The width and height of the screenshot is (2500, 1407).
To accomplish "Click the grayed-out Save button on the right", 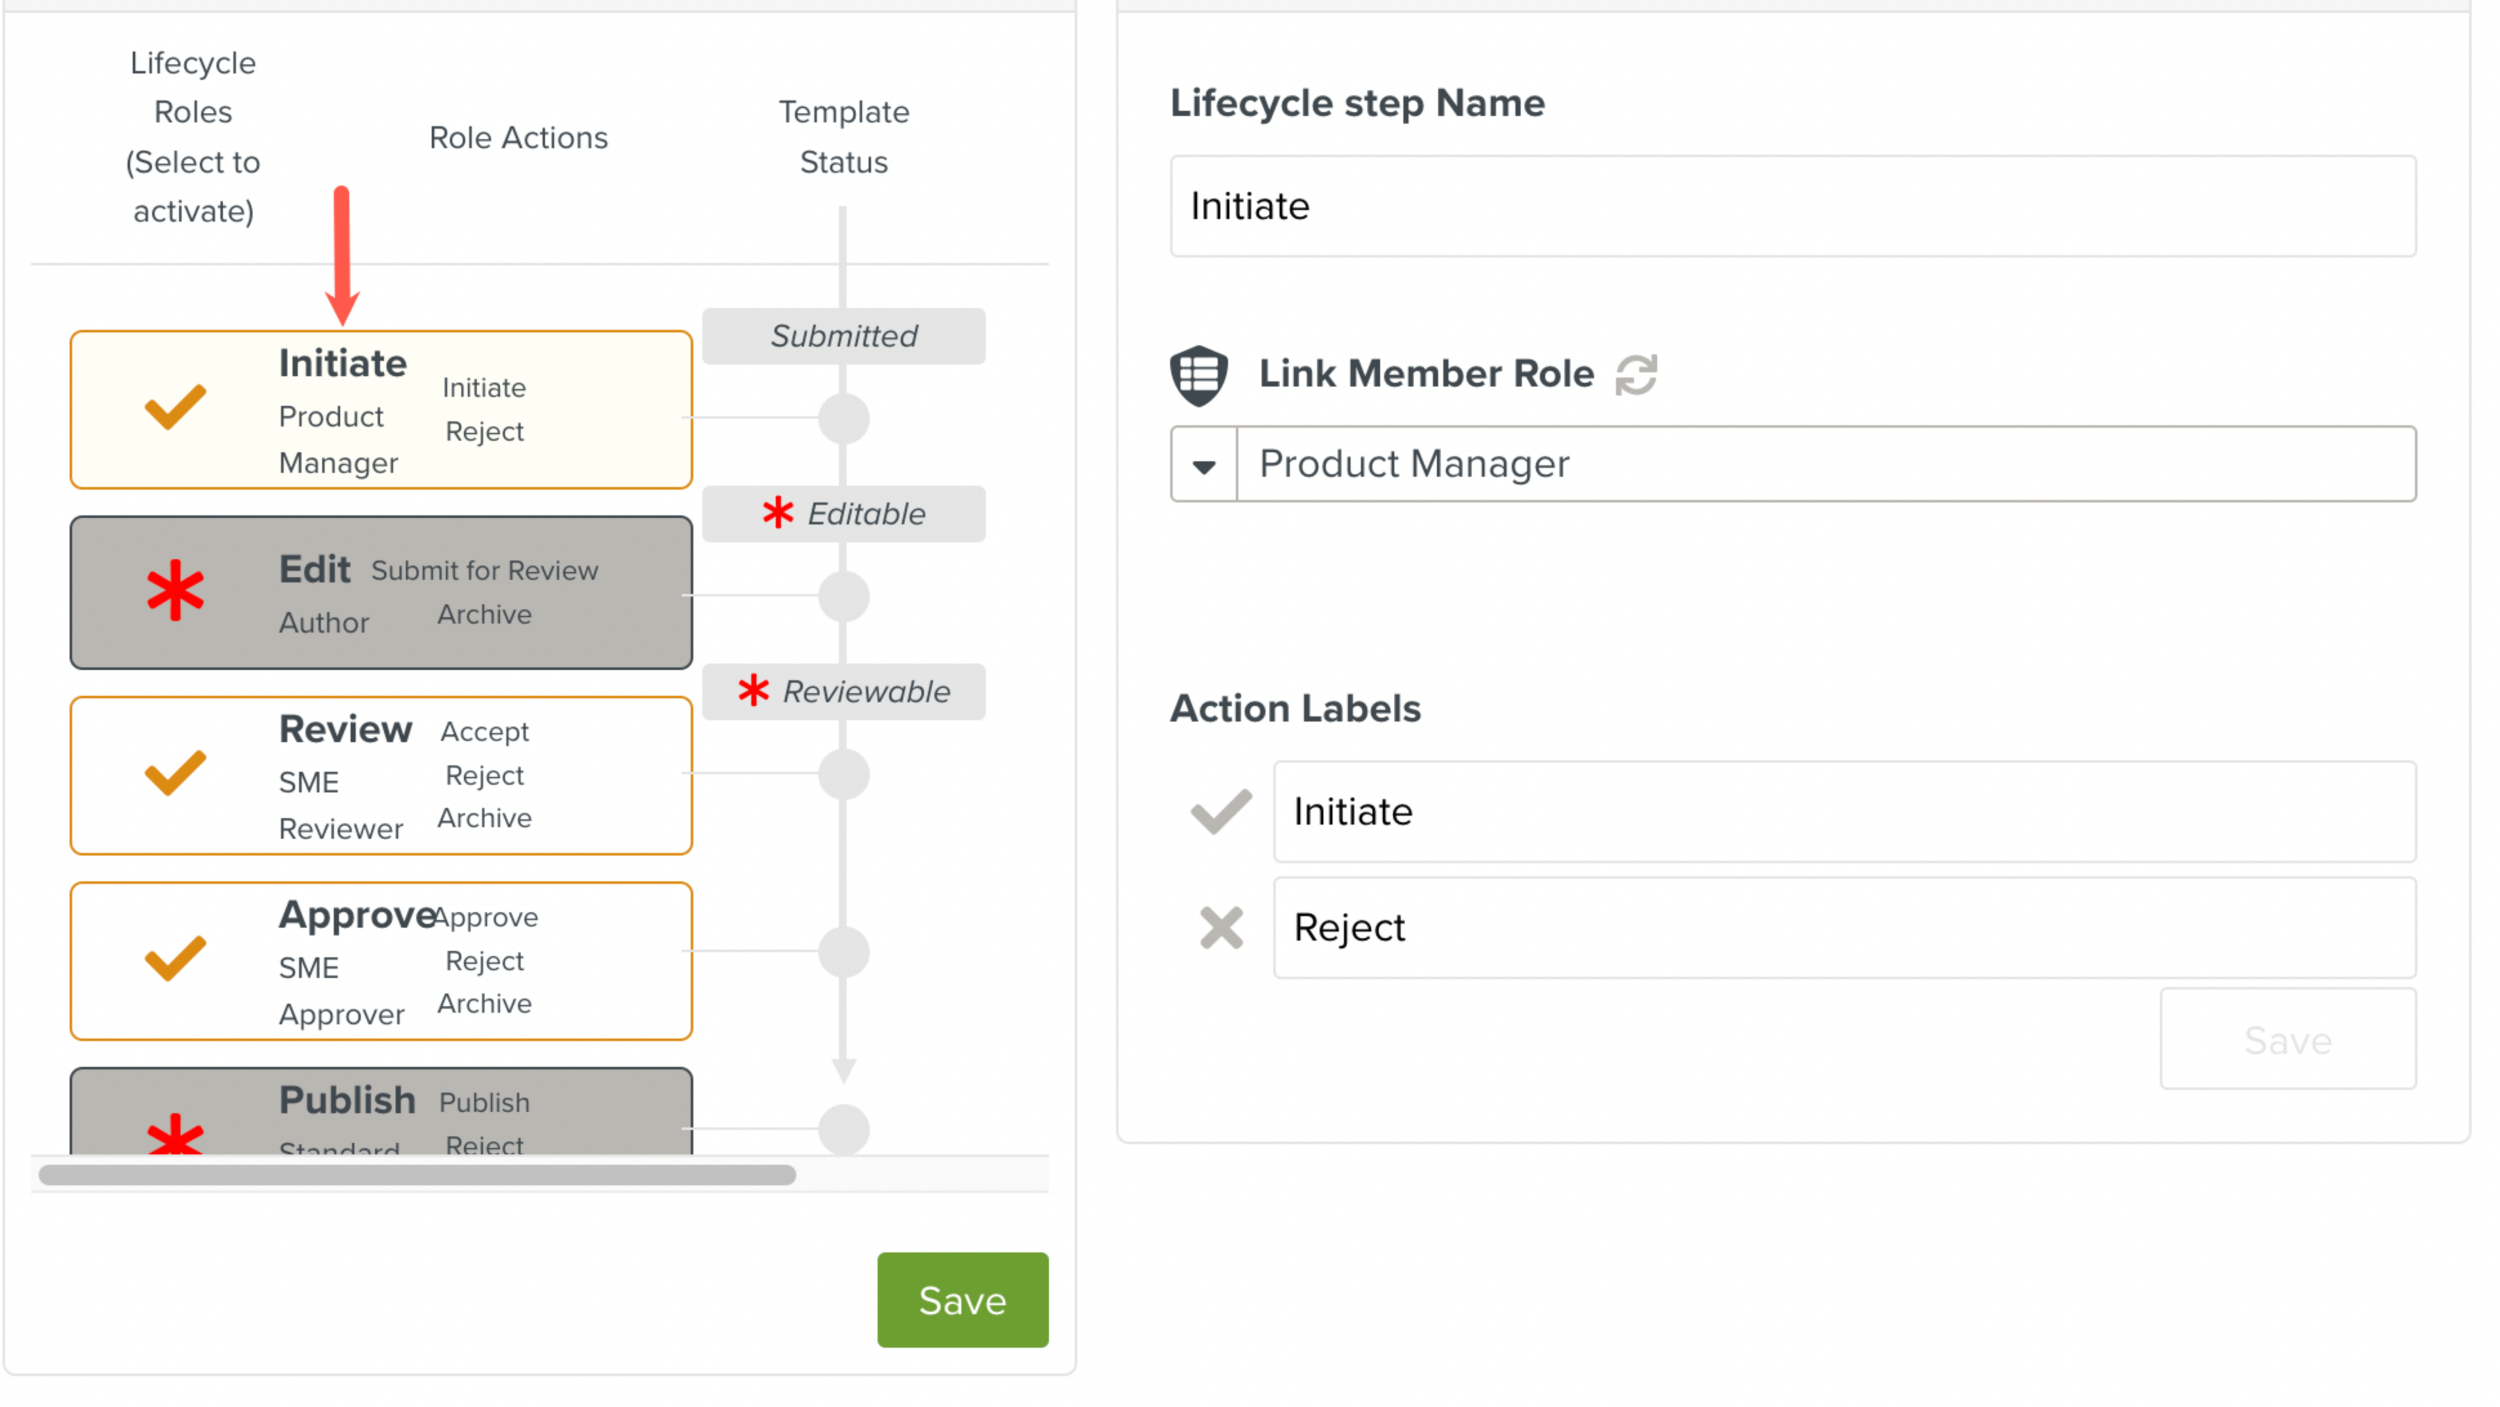I will [2287, 1040].
